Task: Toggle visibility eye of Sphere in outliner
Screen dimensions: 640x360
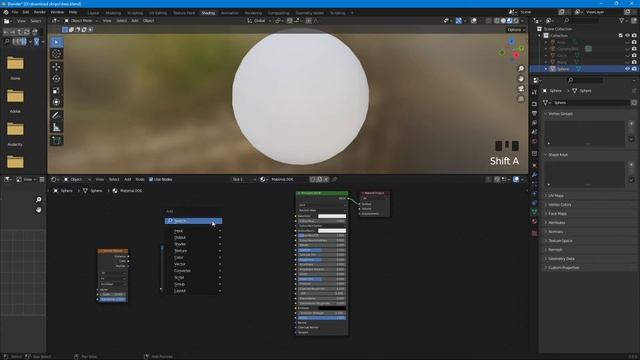Action: (x=627, y=69)
